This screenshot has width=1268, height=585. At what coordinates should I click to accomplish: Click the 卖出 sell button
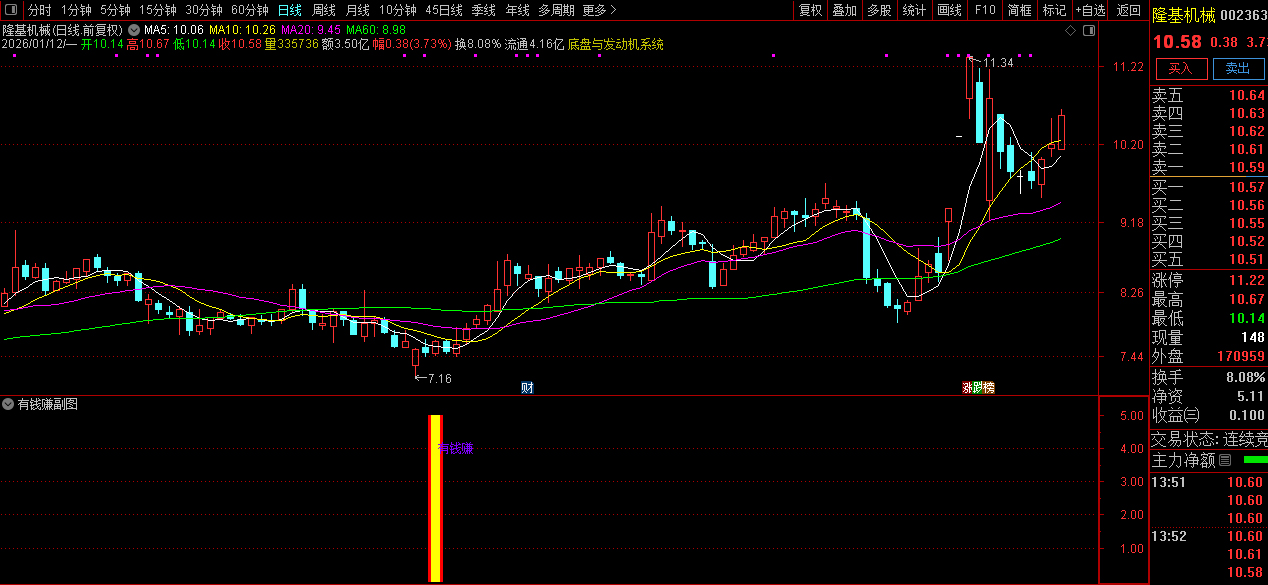coord(1238,68)
